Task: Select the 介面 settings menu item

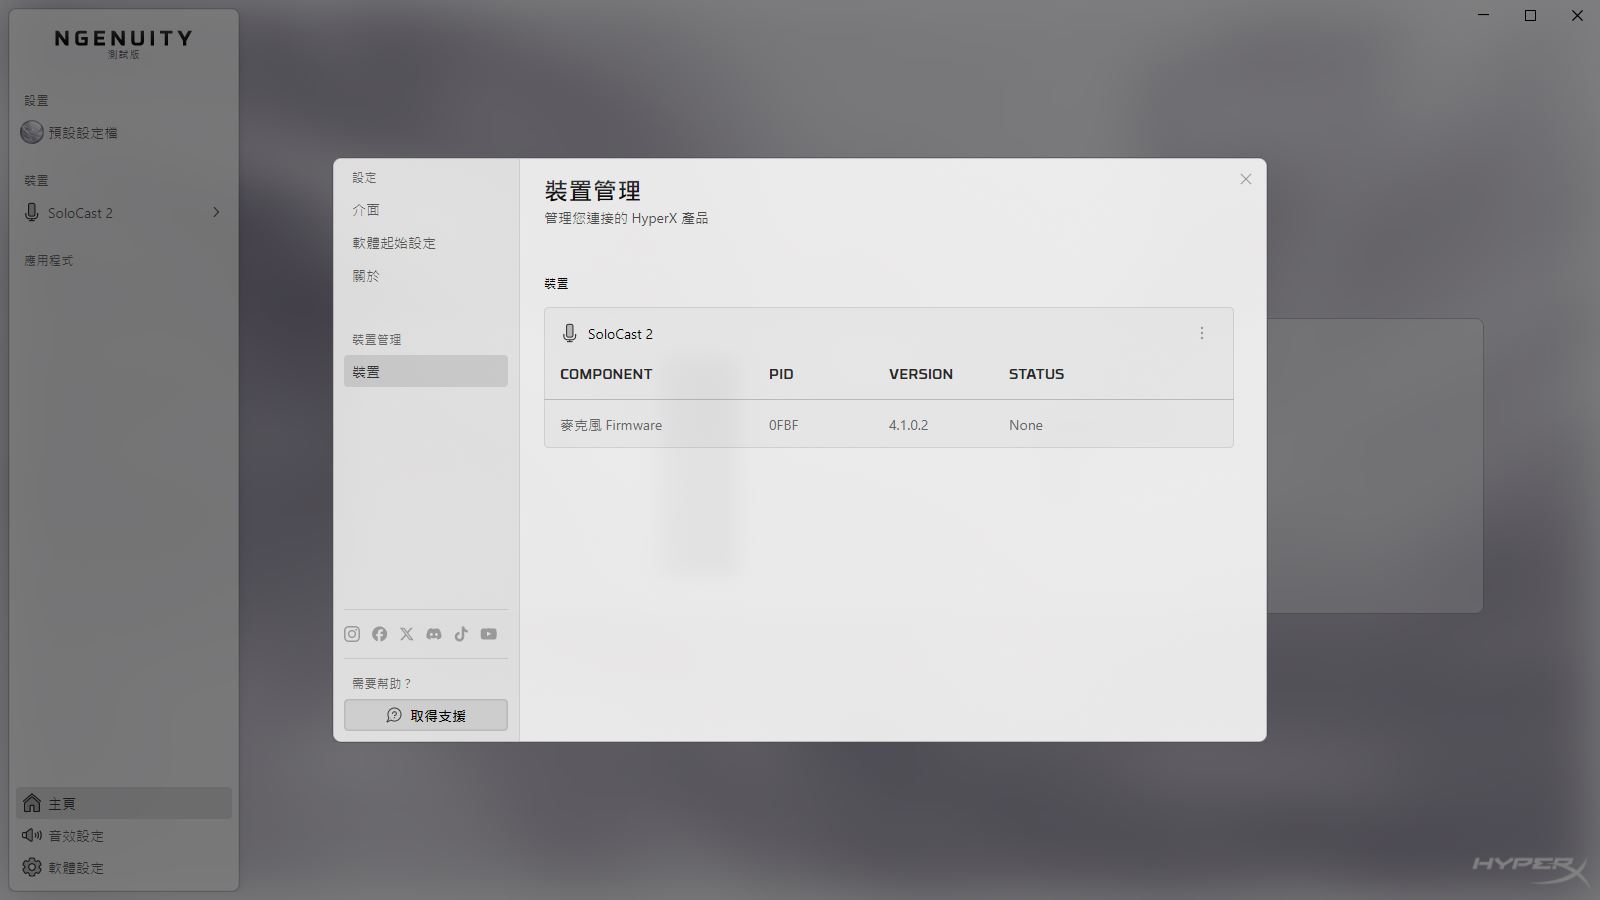Action: (426, 210)
